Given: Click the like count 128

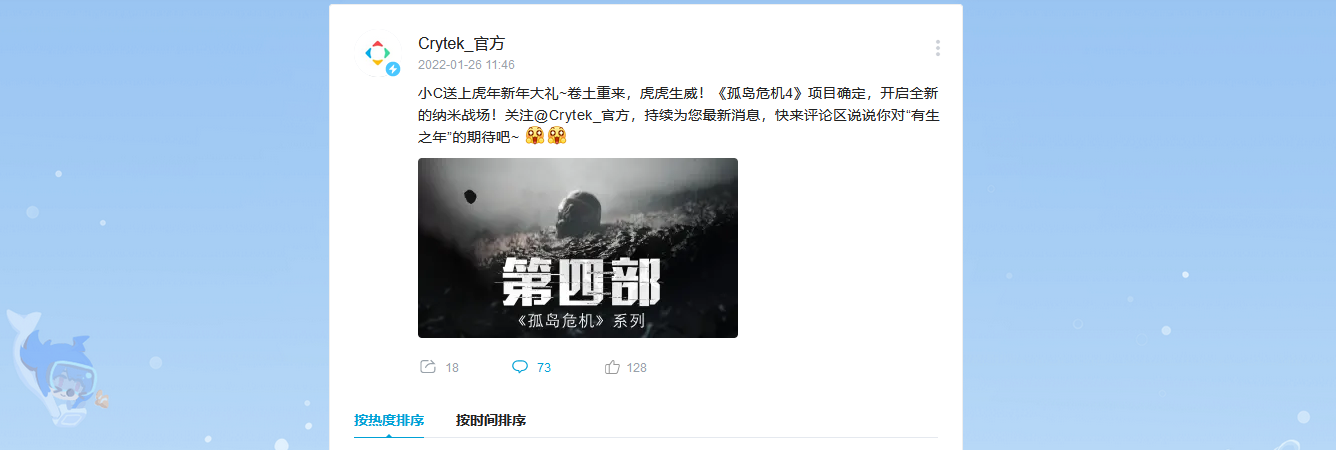Looking at the screenshot, I should click(x=636, y=368).
